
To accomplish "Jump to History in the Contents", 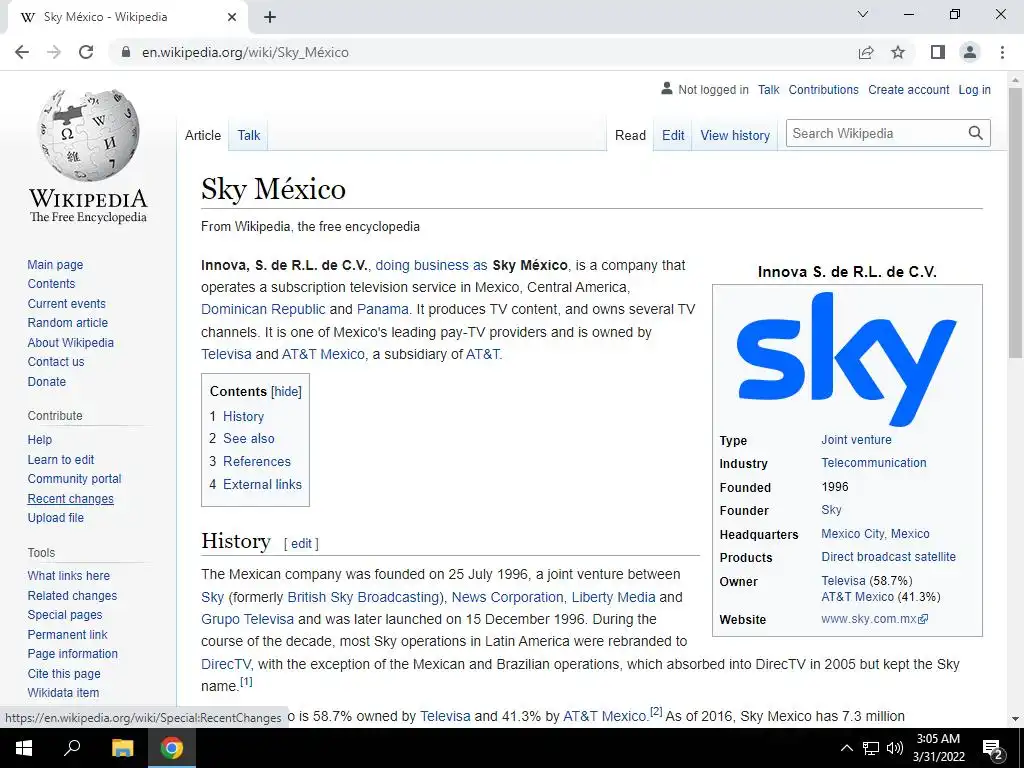I will pyautogui.click(x=243, y=416).
